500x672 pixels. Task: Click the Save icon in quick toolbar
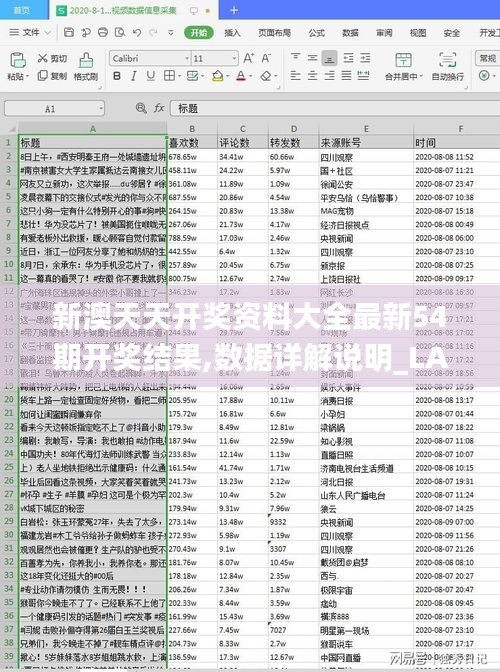click(69, 33)
